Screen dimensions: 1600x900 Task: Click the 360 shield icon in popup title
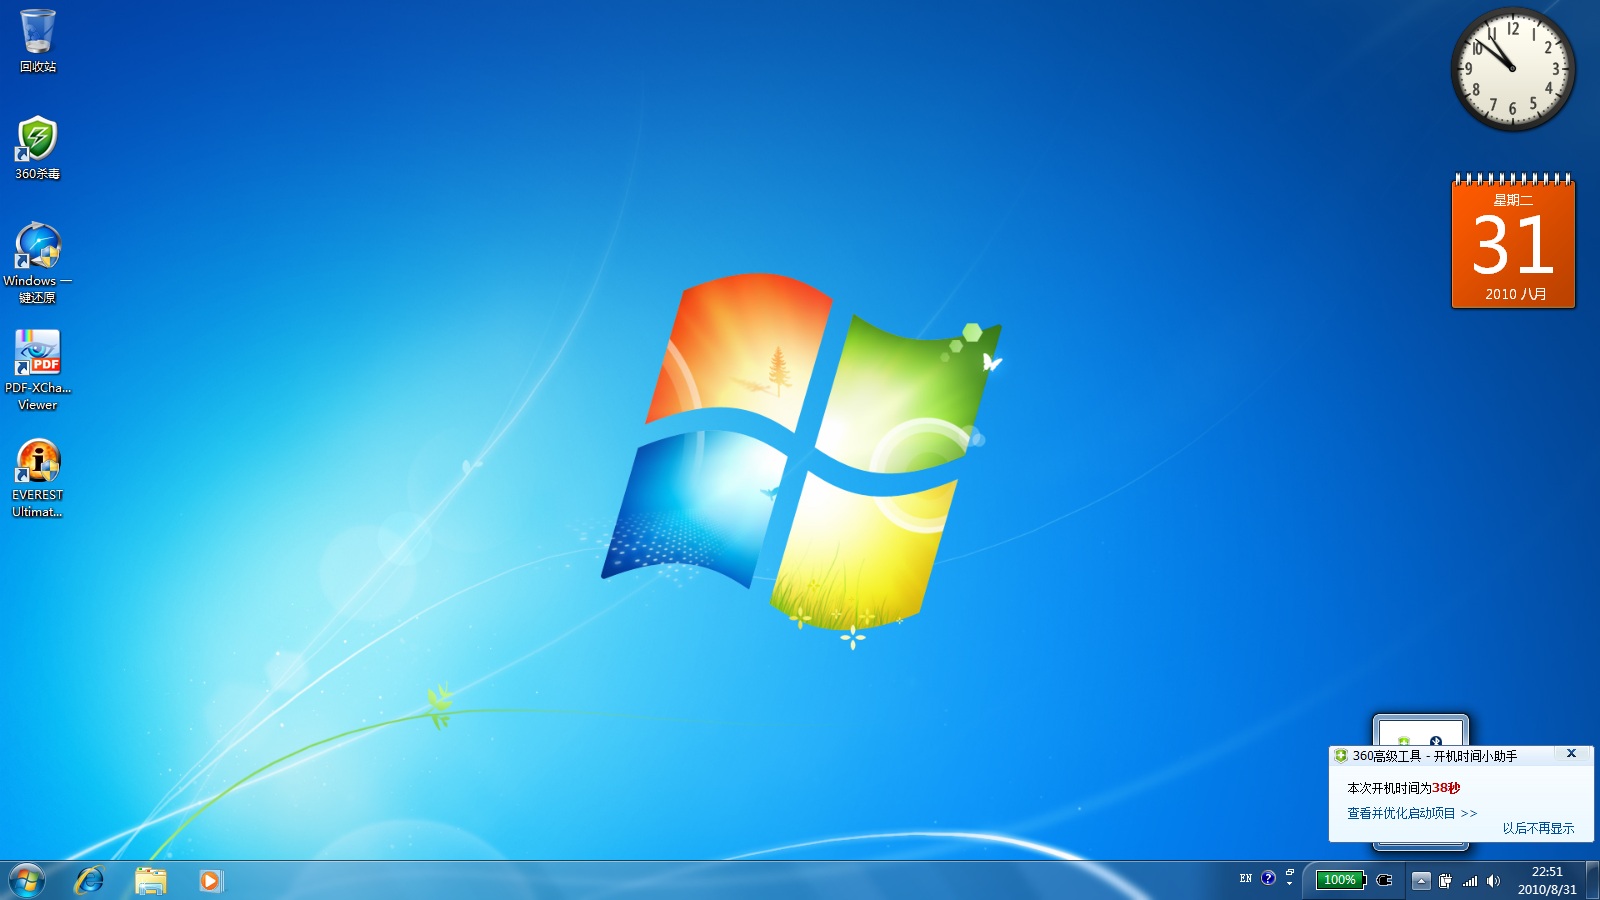coord(1341,756)
